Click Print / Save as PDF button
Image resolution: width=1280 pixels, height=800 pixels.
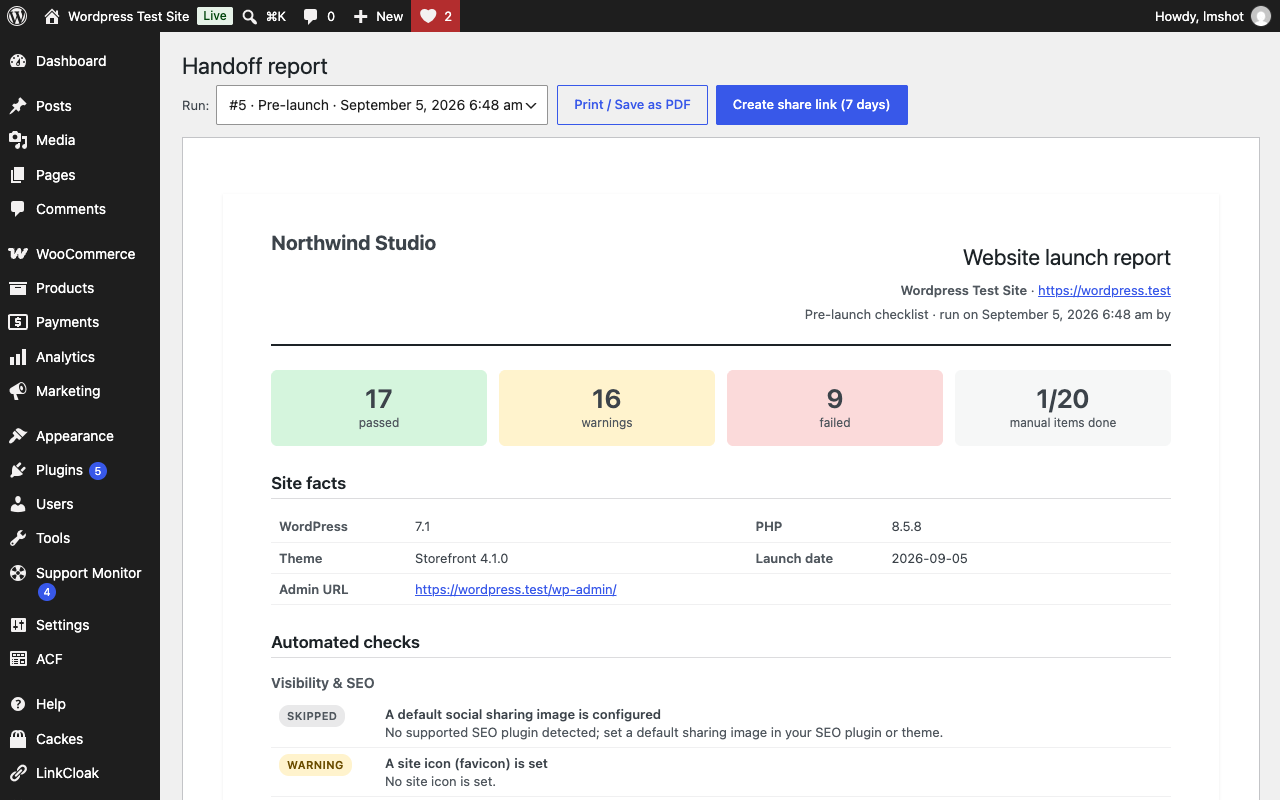632,105
